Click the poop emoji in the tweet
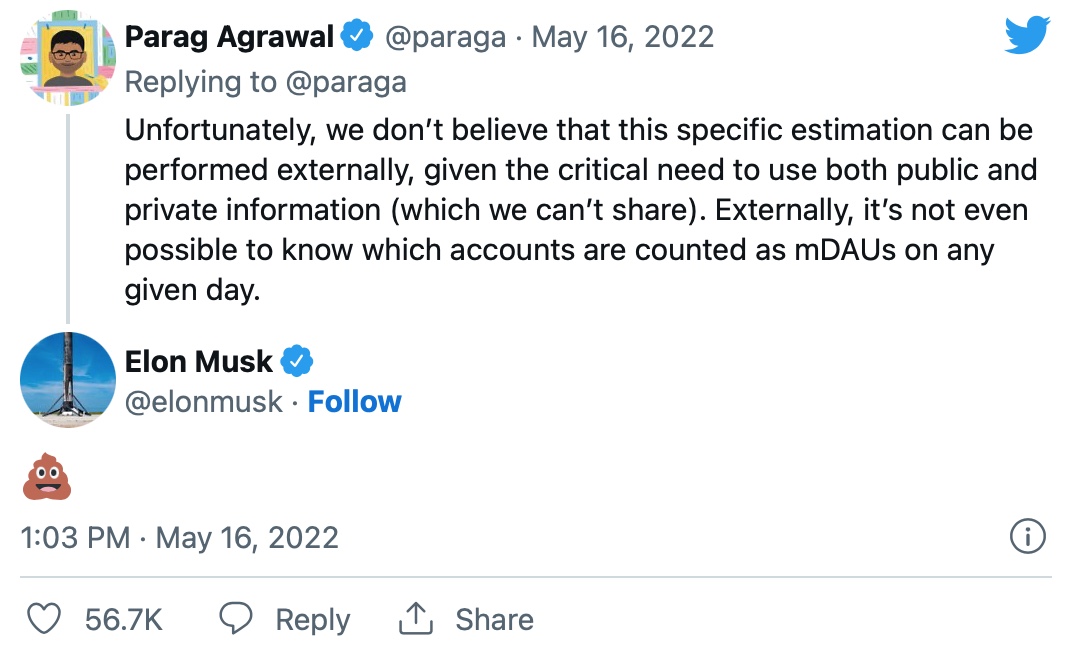 tap(47, 476)
